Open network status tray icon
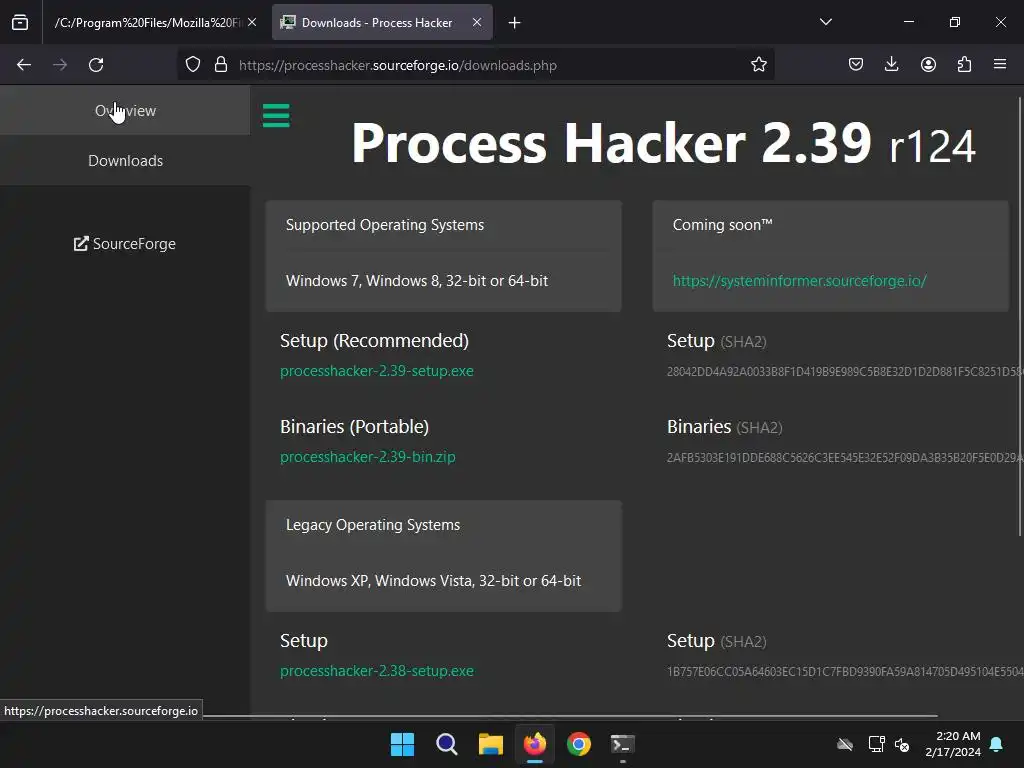 [876, 744]
